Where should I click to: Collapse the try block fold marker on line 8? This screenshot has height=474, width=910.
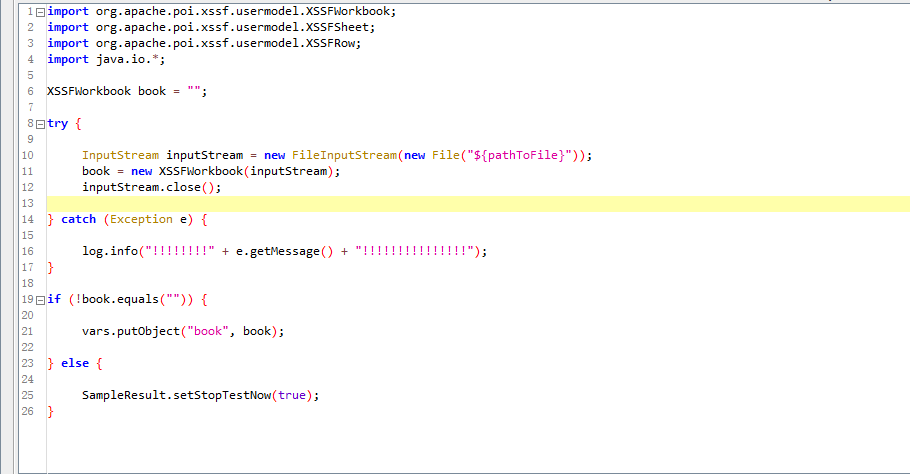pyautogui.click(x=41, y=124)
